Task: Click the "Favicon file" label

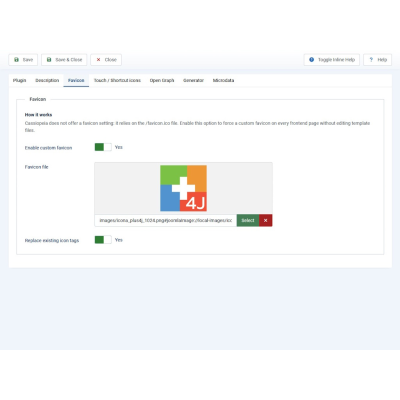Action: coord(37,167)
